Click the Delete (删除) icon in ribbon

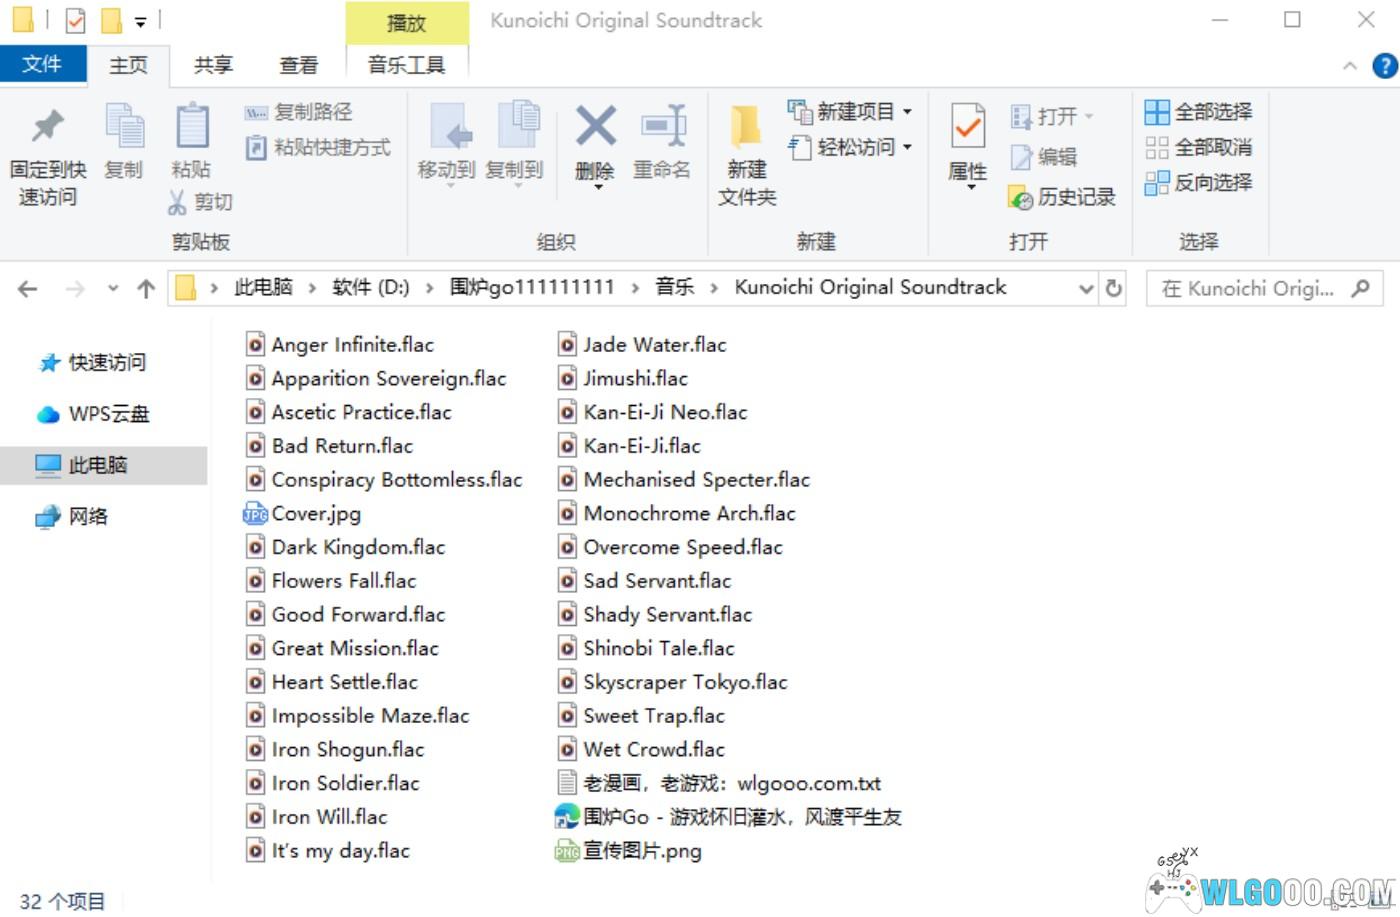(x=595, y=130)
